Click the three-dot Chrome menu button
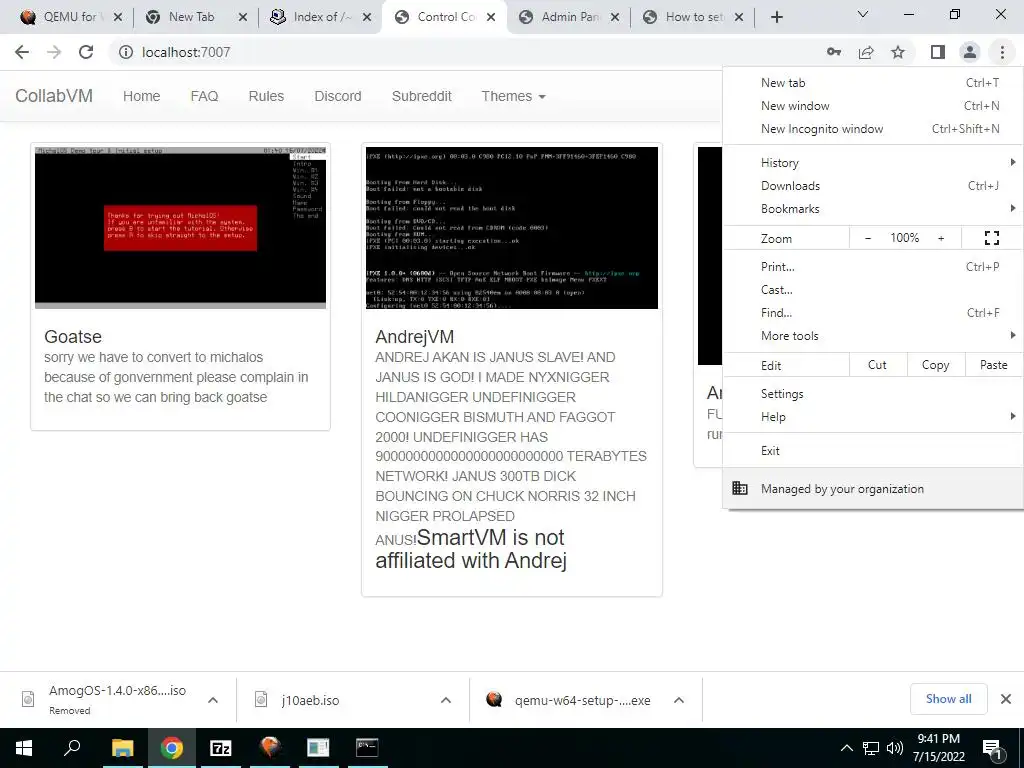This screenshot has width=1024, height=768. [1002, 52]
